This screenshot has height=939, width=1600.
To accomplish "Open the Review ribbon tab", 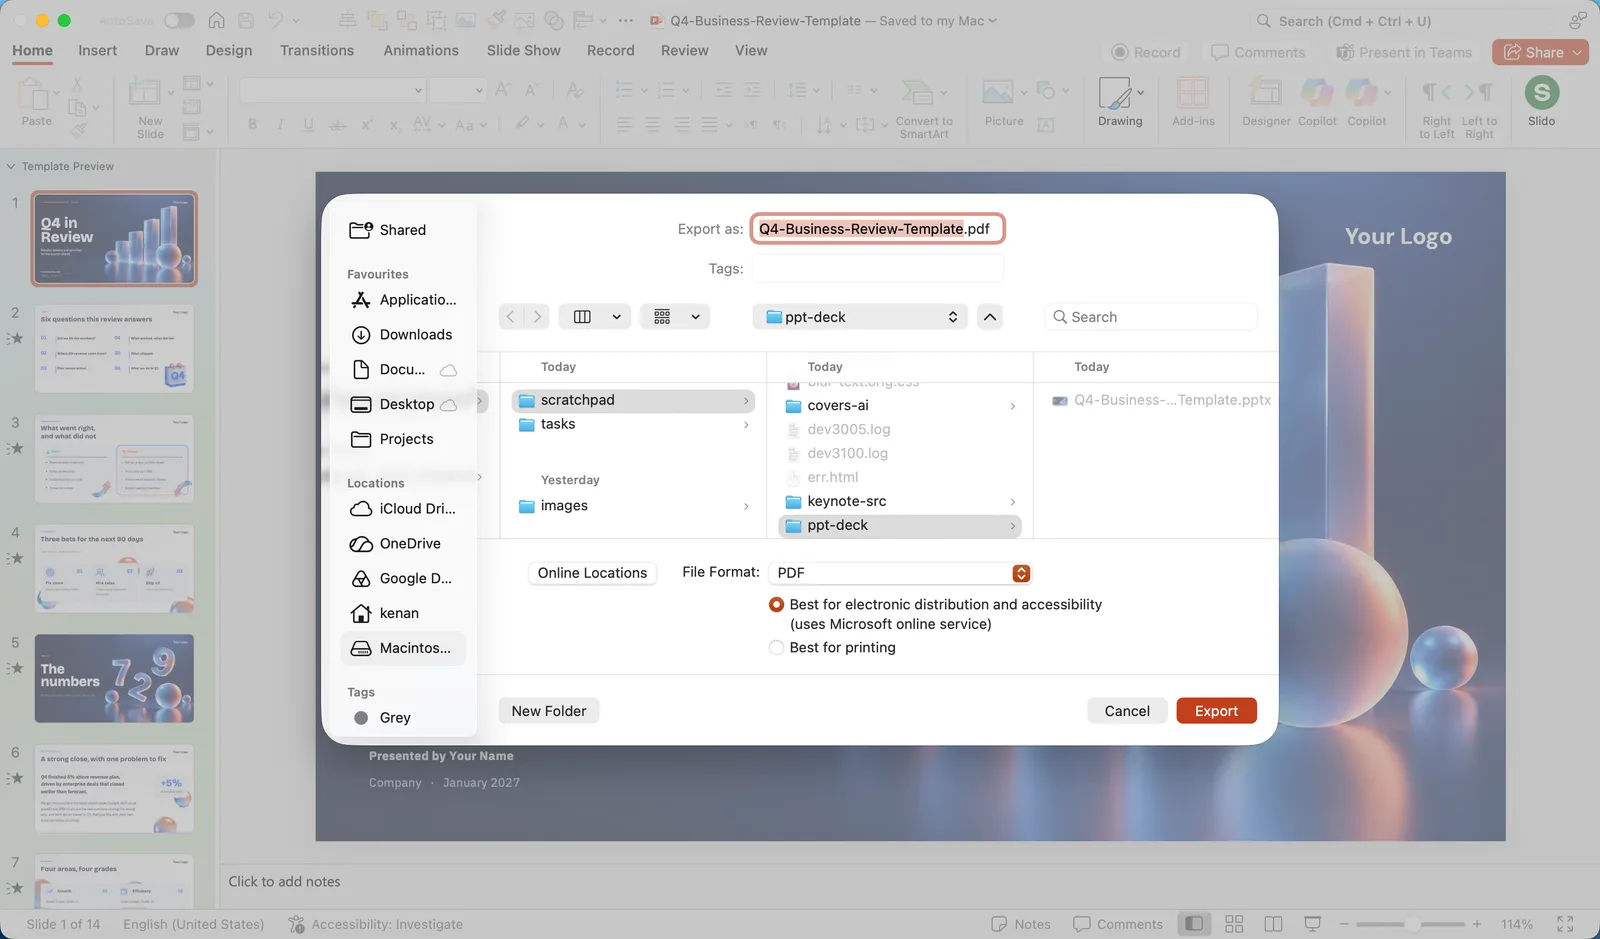I will pos(685,50).
